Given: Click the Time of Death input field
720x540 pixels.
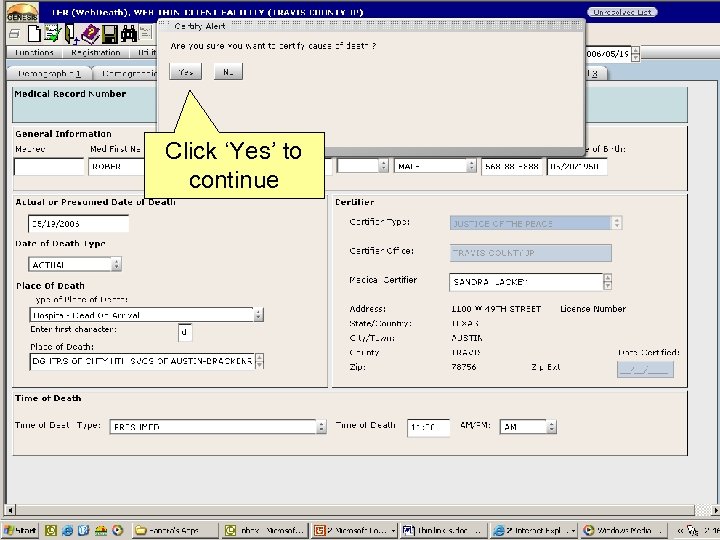Looking at the screenshot, I should click(428, 428).
